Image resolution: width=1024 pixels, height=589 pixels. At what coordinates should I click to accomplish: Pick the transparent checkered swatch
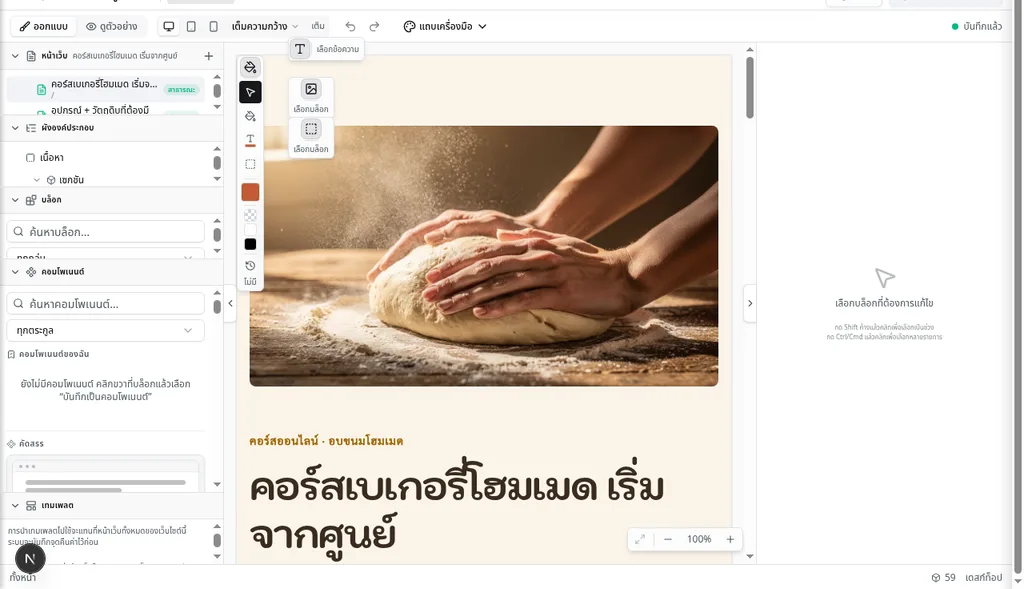(250, 215)
